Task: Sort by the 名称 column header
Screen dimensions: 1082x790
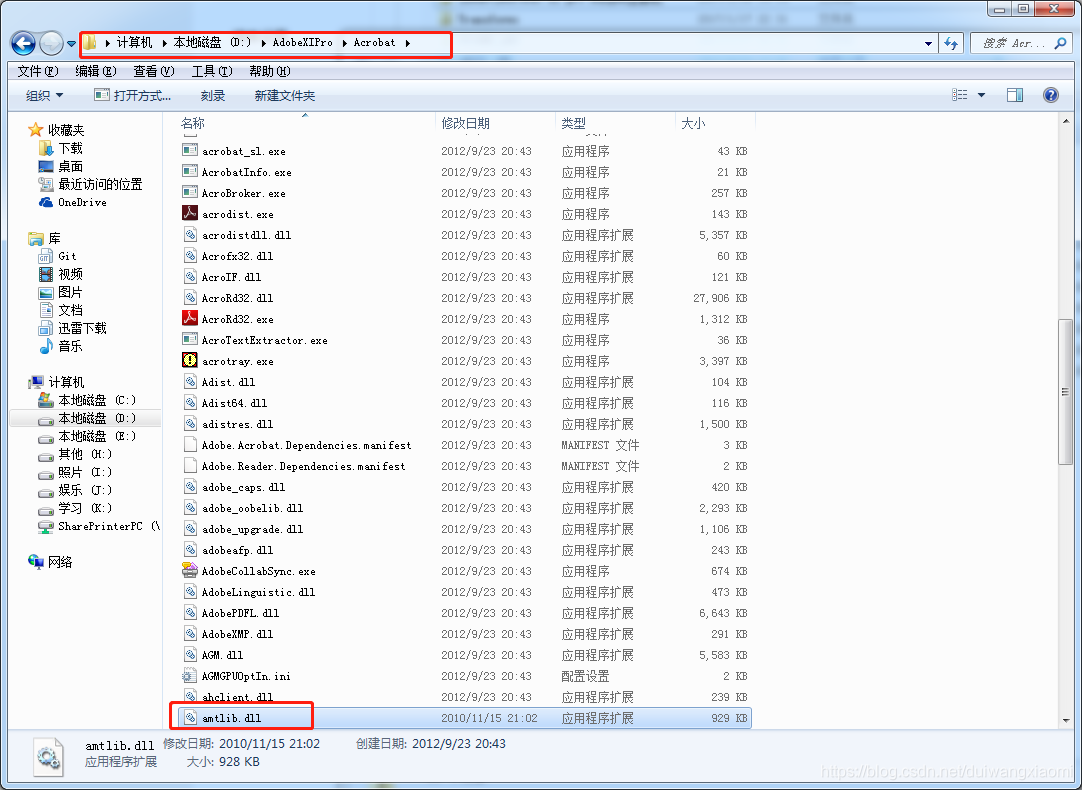Action: pyautogui.click(x=193, y=123)
